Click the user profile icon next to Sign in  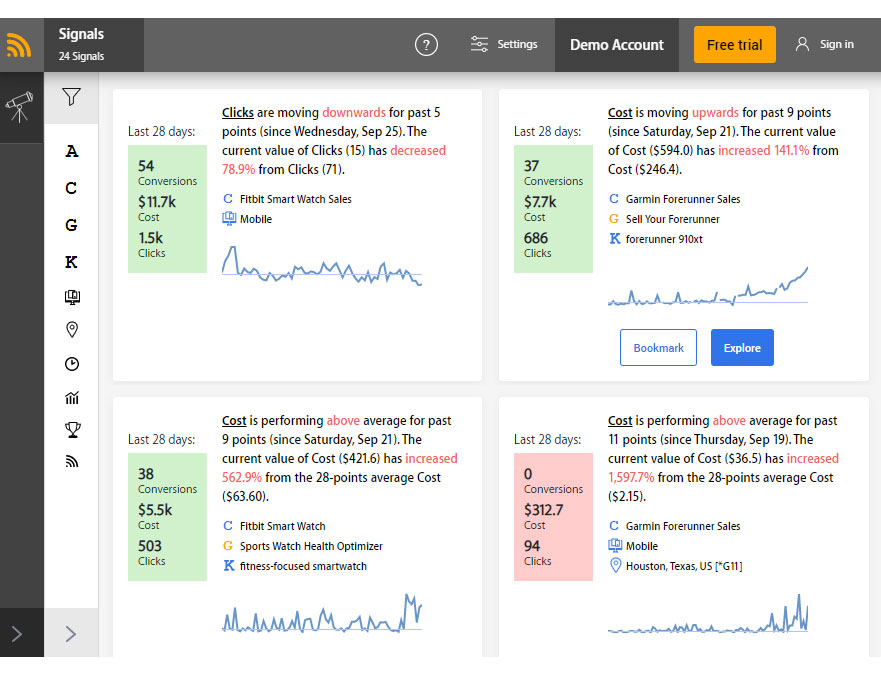click(x=802, y=44)
